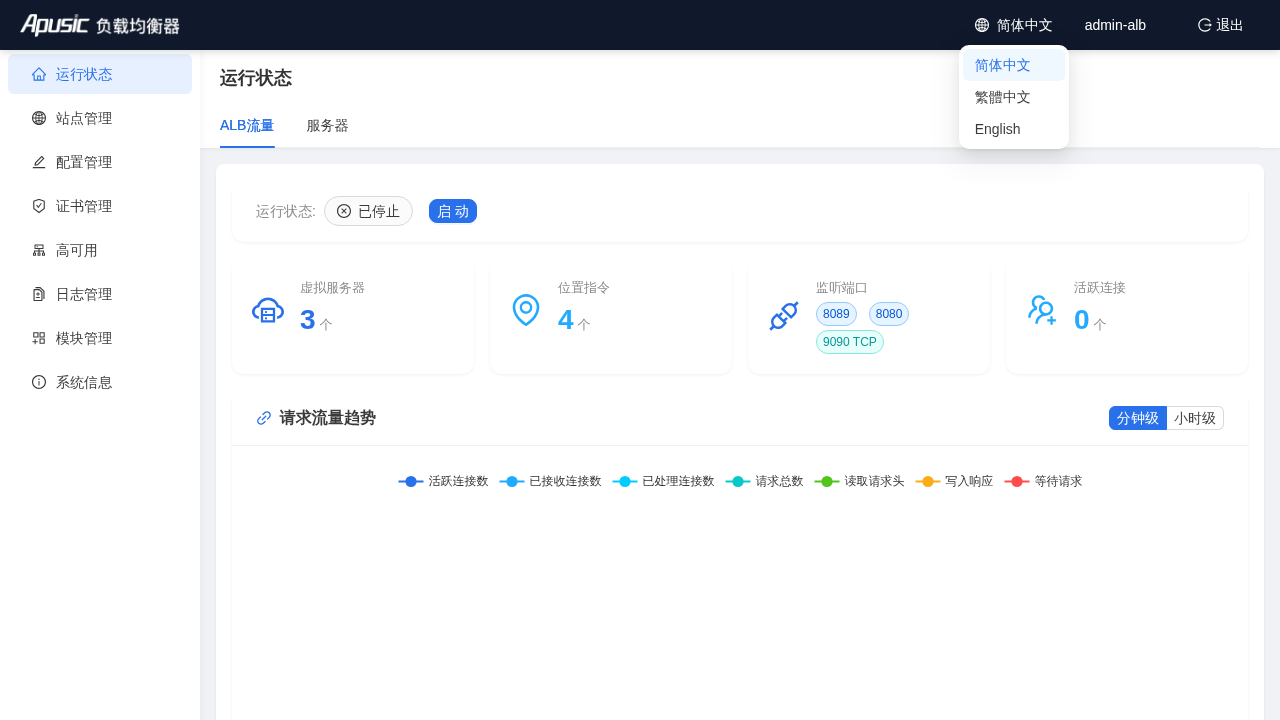Click the cluster icon beside 高可用

(39, 250)
